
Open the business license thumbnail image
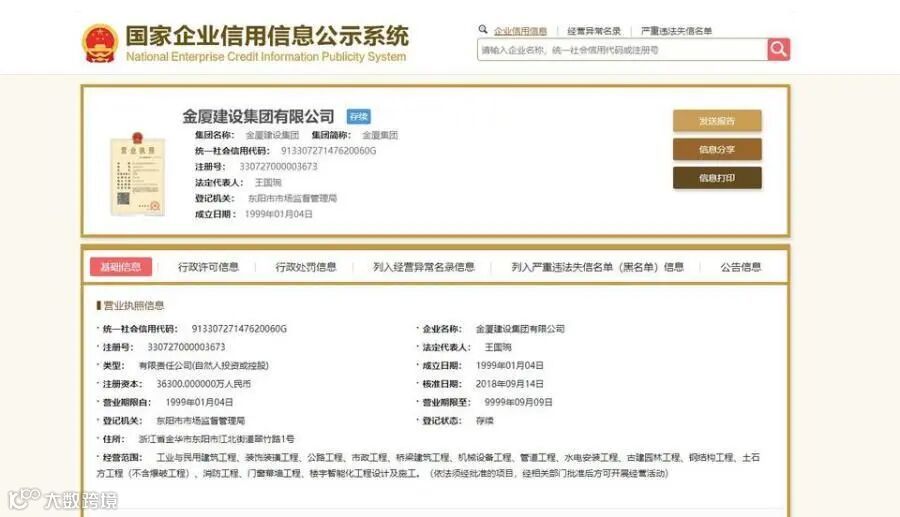pyautogui.click(x=137, y=174)
